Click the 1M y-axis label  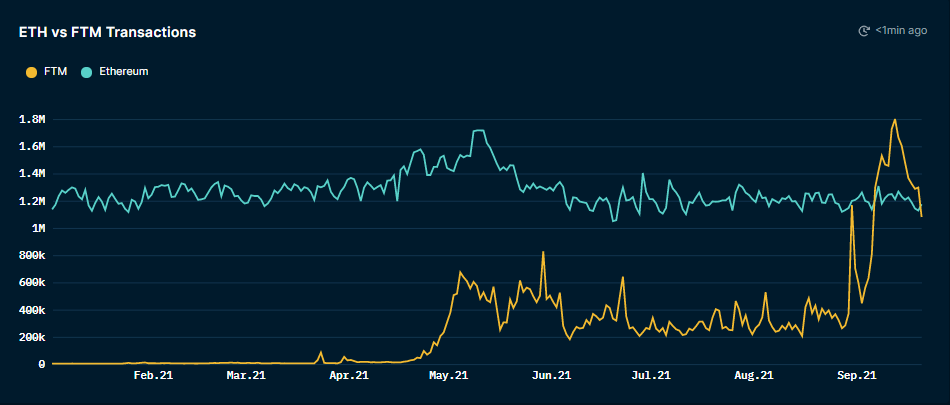[x=38, y=228]
